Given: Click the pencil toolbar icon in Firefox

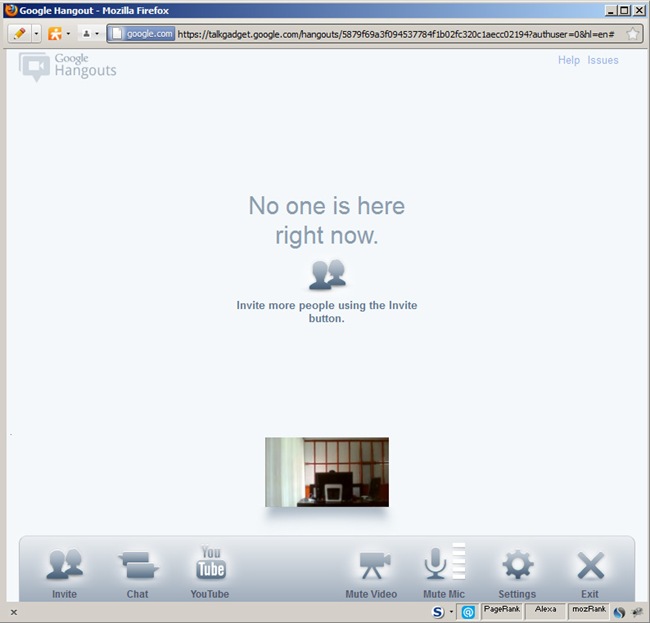Looking at the screenshot, I should (19, 34).
